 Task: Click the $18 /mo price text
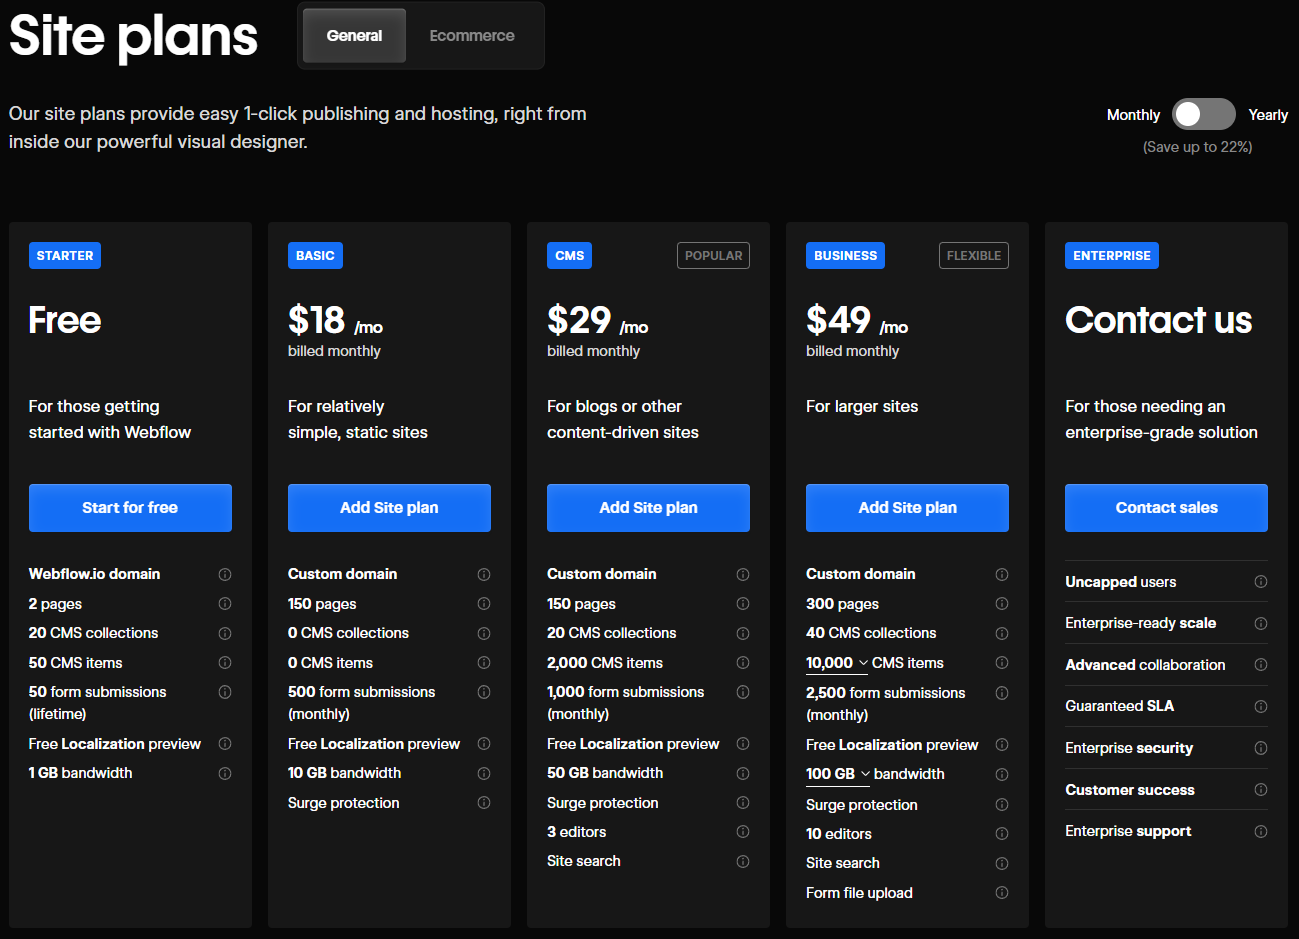coord(335,321)
